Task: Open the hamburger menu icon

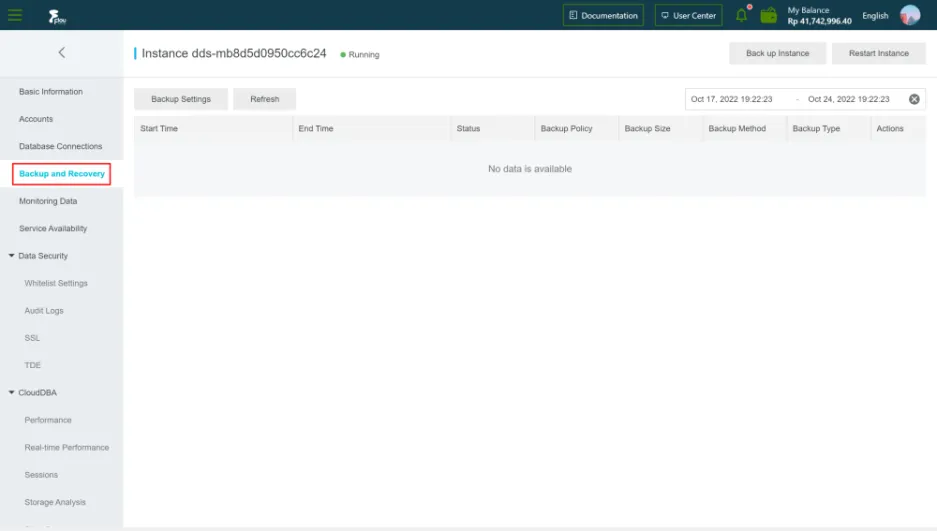Action: (x=15, y=15)
